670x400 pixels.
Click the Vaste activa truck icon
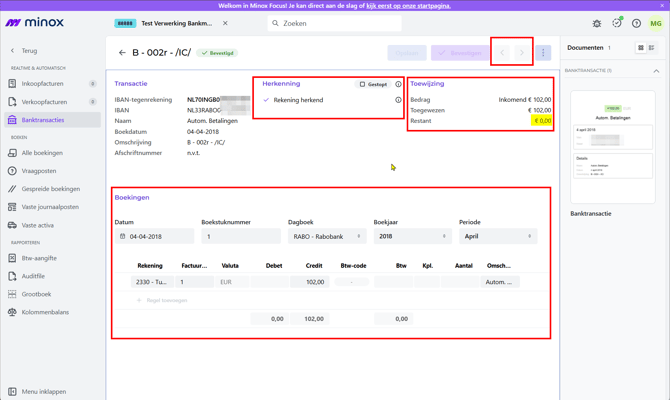[x=12, y=225]
